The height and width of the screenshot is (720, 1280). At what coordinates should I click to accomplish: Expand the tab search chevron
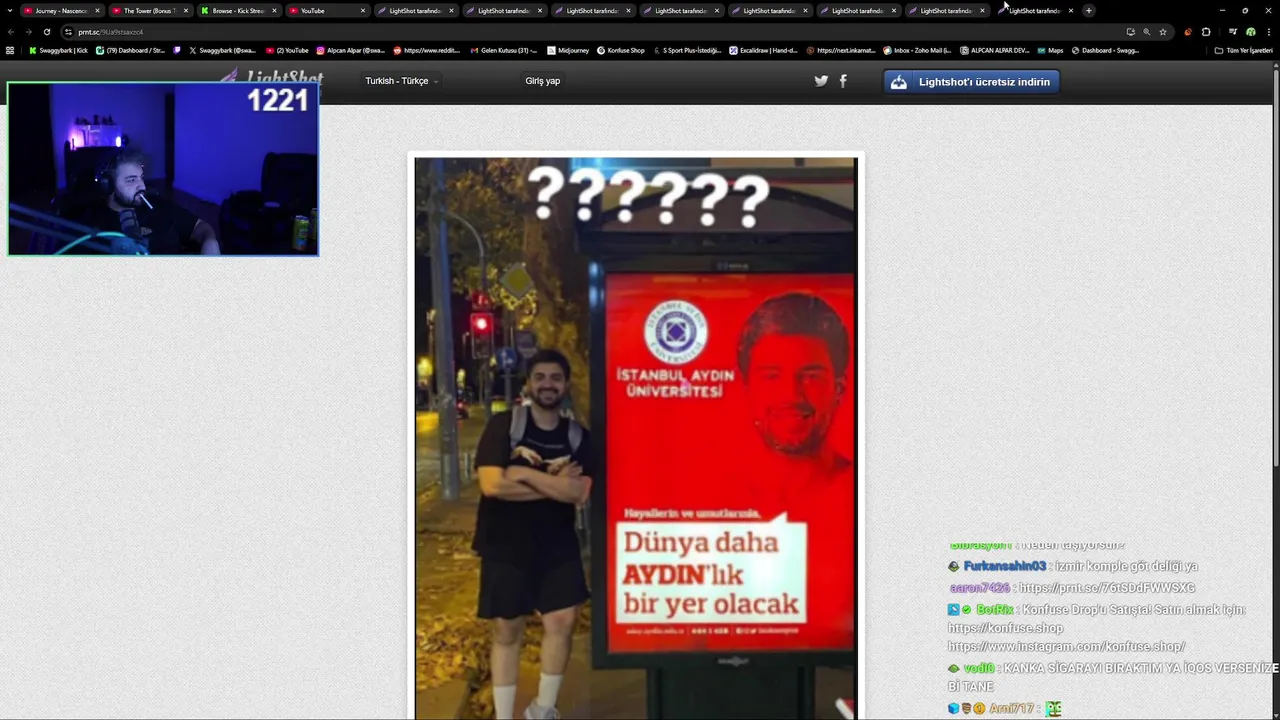10,11
